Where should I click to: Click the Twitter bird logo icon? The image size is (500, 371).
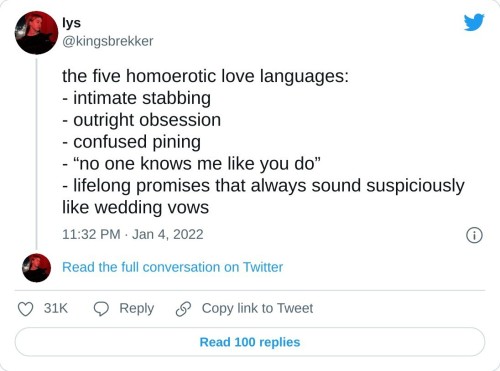click(x=474, y=22)
